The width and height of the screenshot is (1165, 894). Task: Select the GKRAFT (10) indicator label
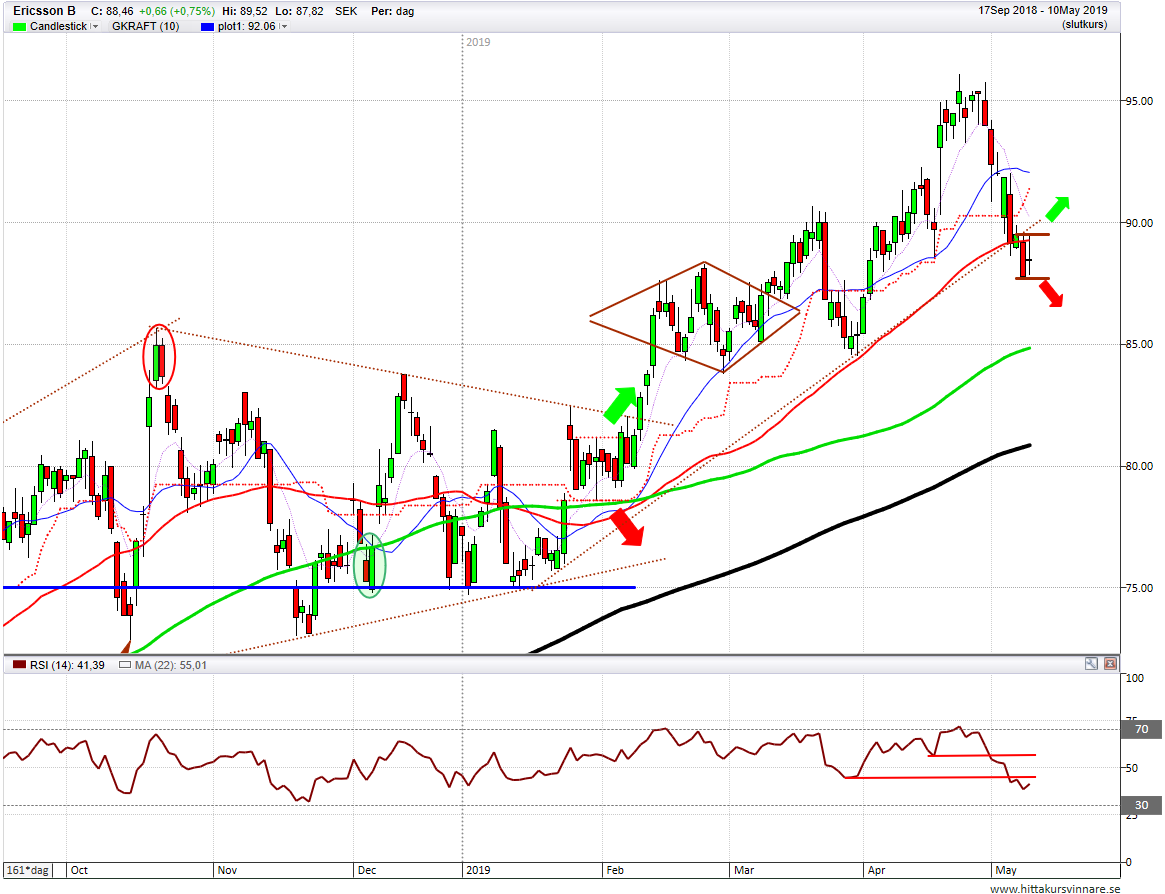pos(146,26)
